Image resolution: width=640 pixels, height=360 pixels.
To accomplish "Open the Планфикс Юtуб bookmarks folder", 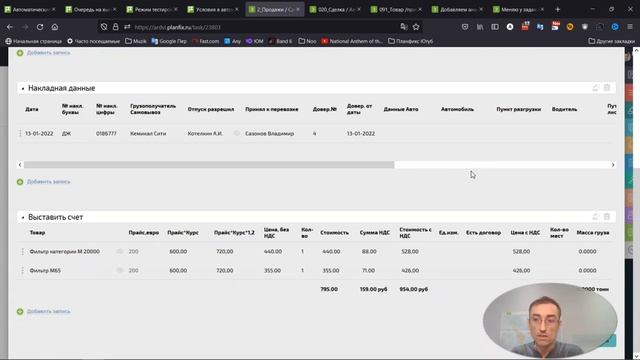I will pyautogui.click(x=411, y=41).
